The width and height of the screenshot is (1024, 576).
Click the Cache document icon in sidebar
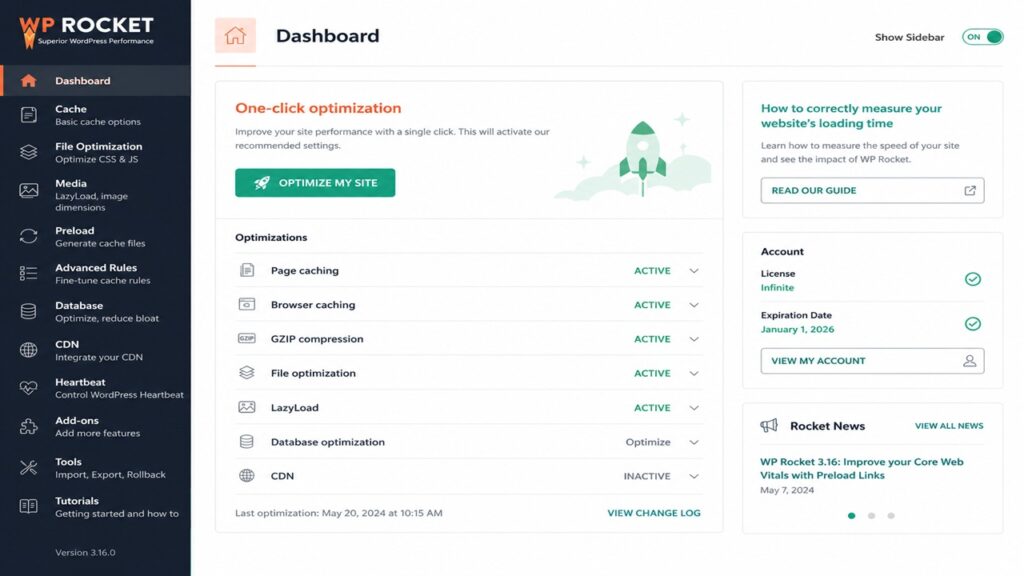point(28,115)
